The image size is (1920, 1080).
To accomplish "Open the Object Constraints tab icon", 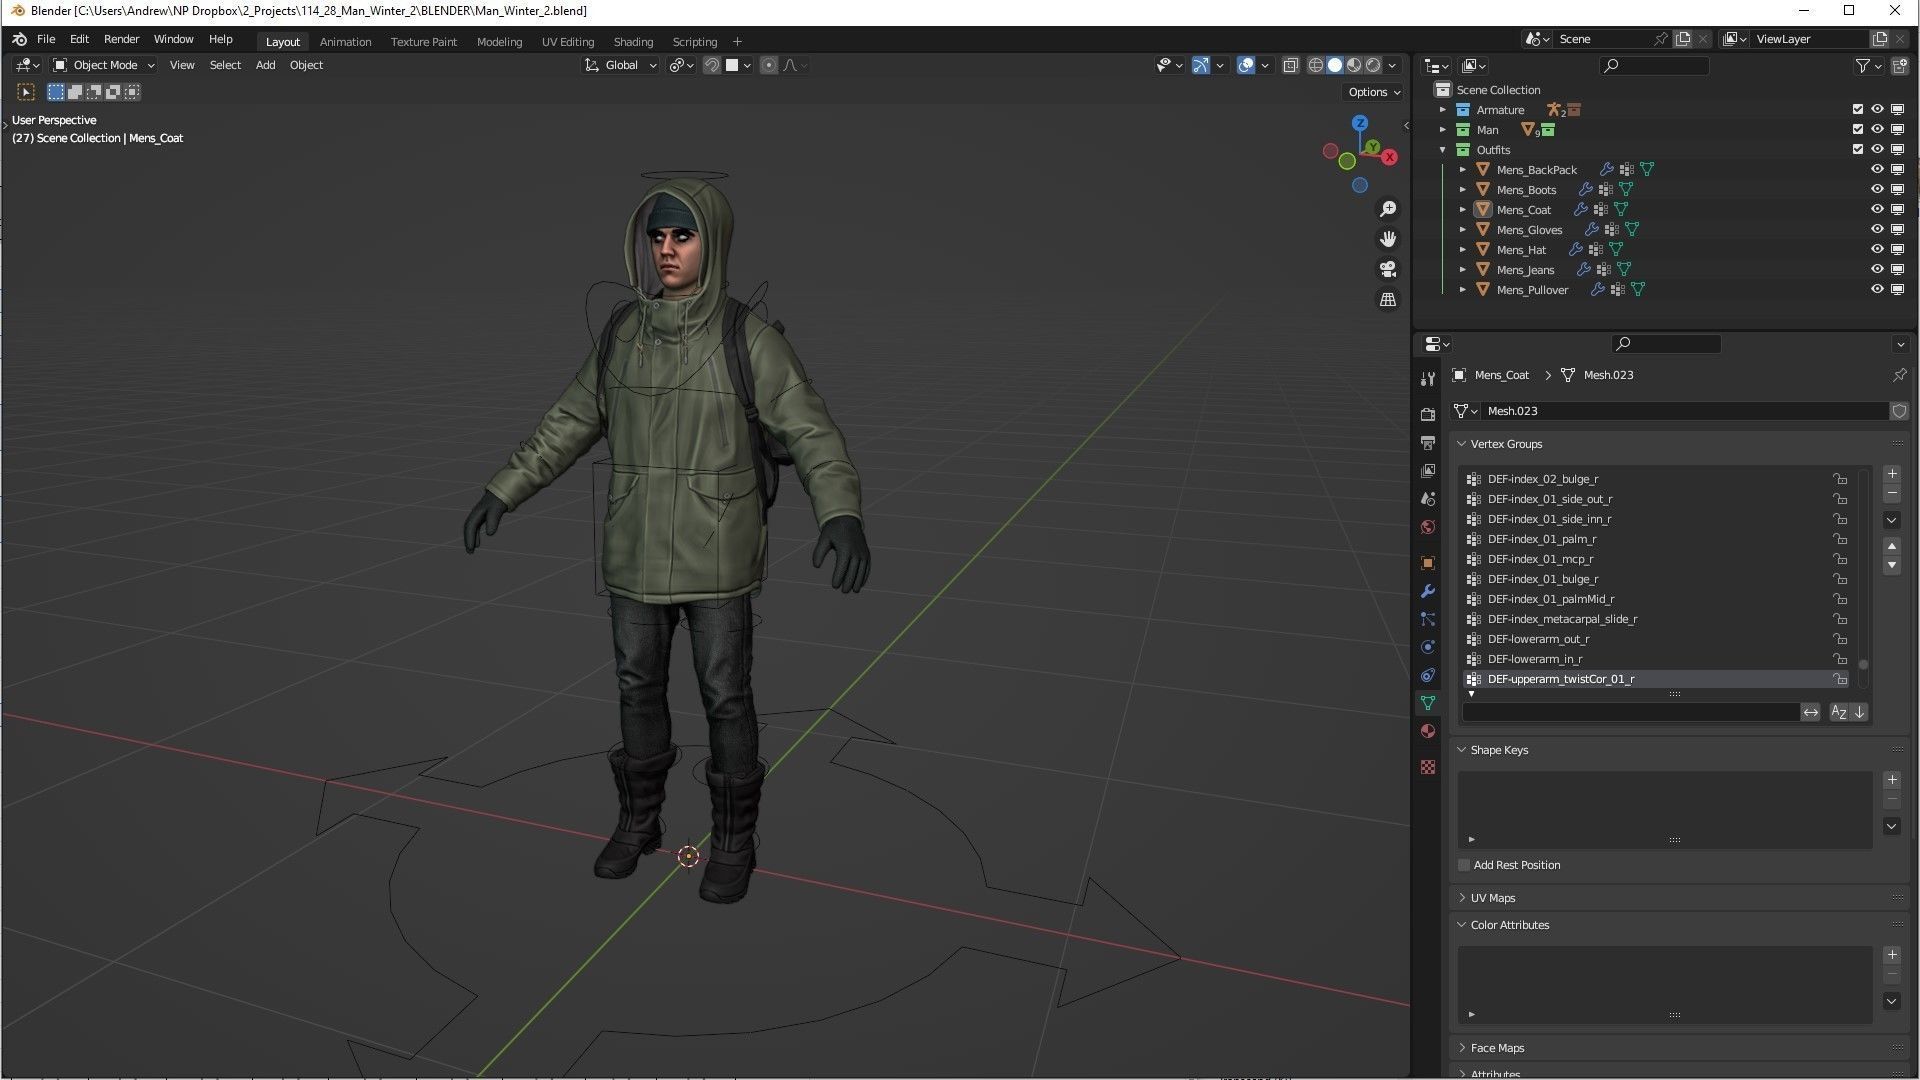I will [1428, 675].
